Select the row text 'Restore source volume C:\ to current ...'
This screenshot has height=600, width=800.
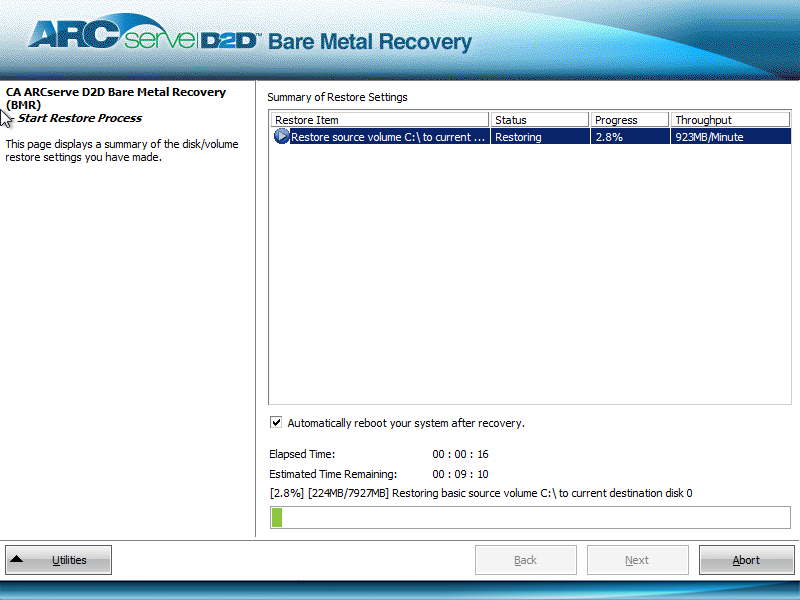pos(388,137)
